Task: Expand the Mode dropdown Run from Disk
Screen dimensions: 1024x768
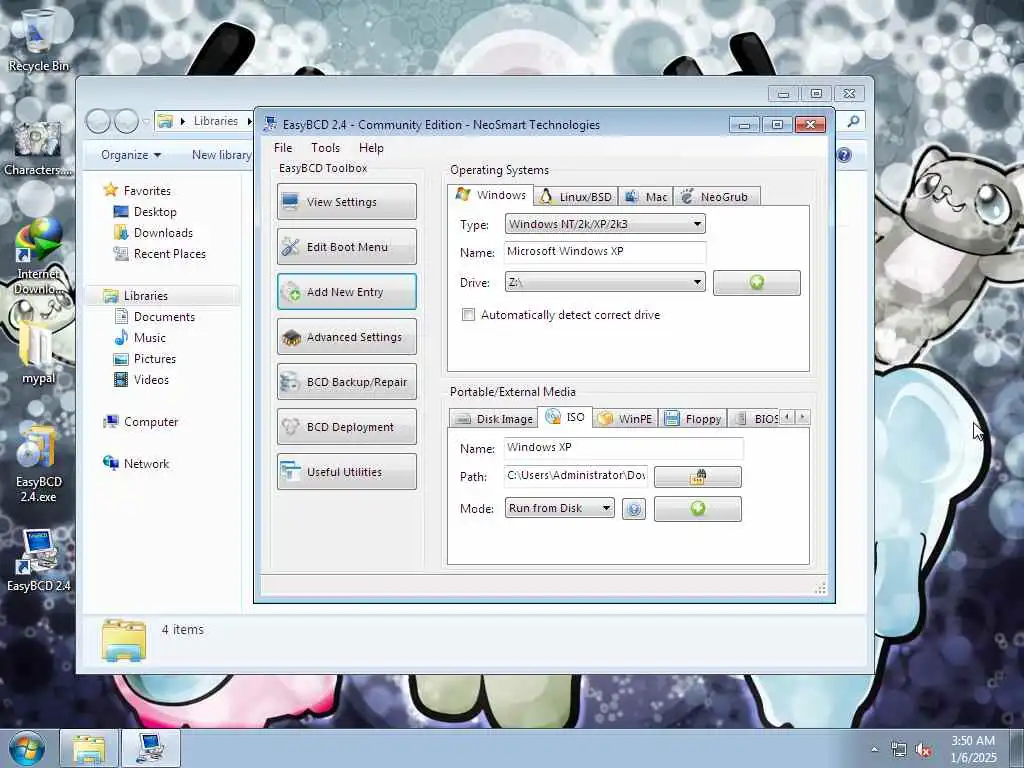Action: coord(560,508)
